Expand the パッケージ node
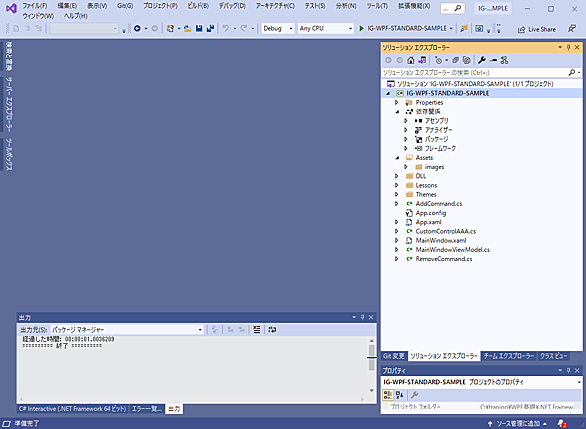The width and height of the screenshot is (586, 429). pos(406,139)
